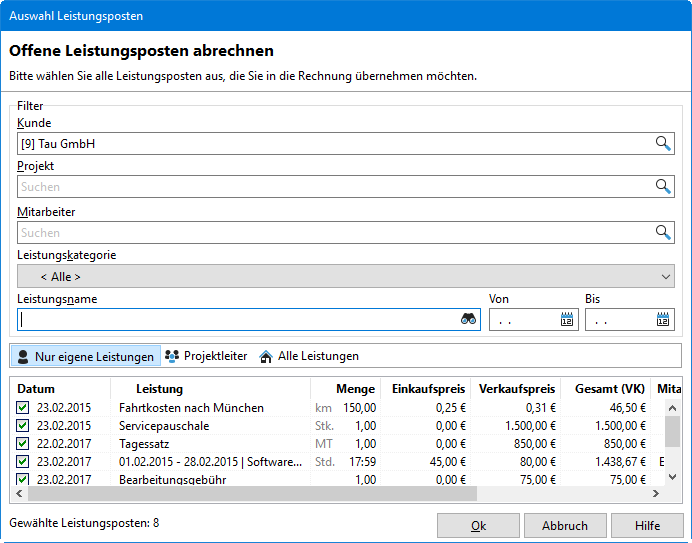Click binoculars icon in Leistungsname field

coord(468,320)
